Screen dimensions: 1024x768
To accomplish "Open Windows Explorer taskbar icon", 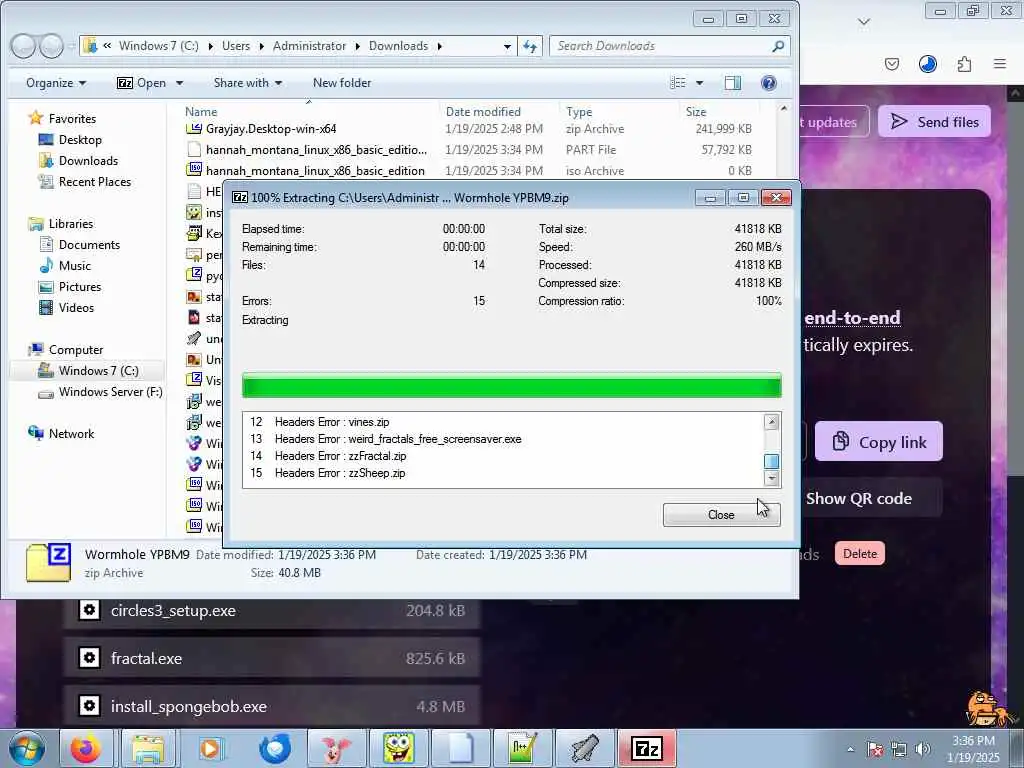I will (x=148, y=748).
